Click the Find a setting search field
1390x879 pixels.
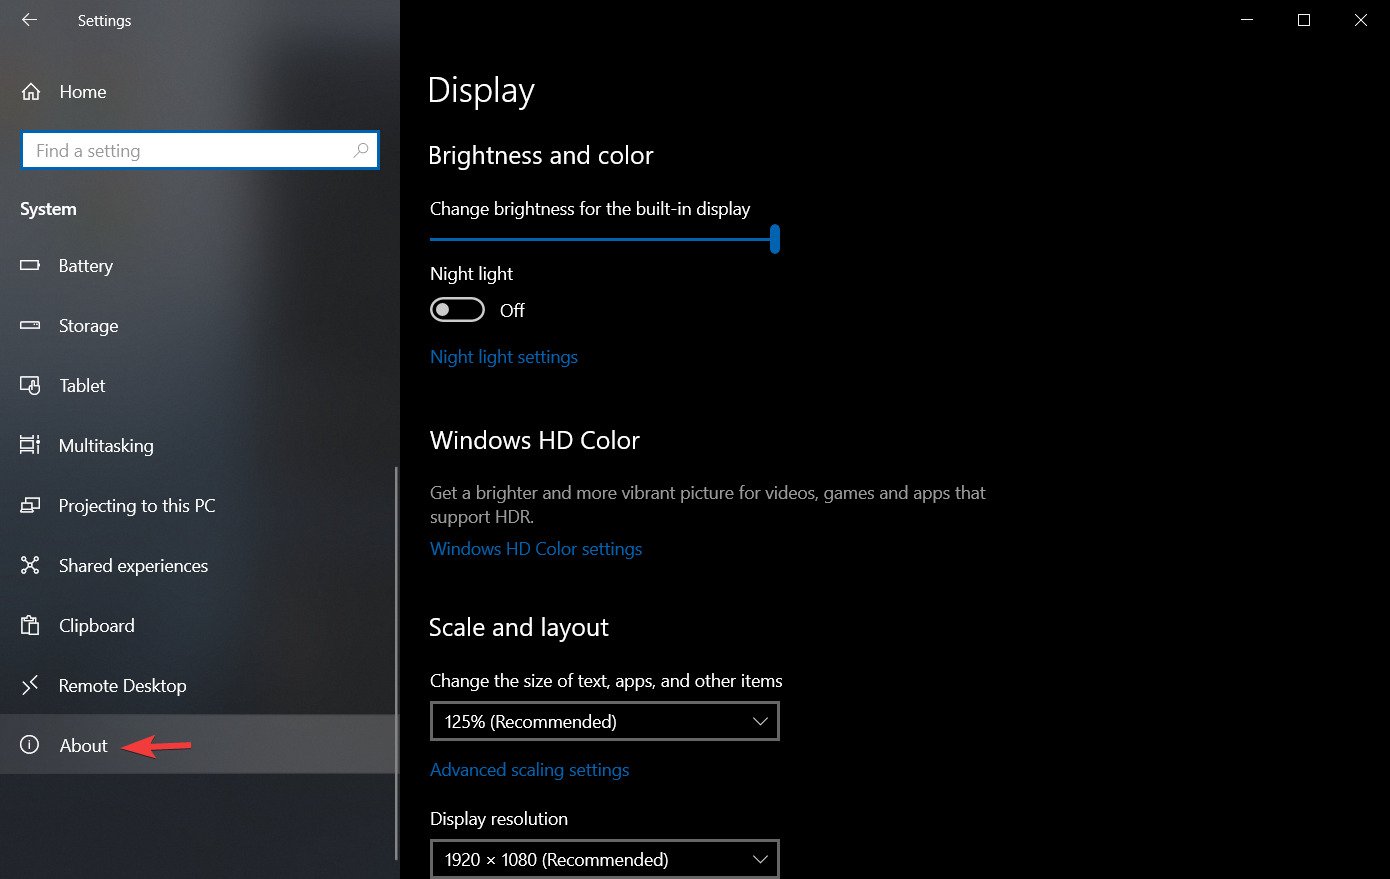click(x=199, y=150)
